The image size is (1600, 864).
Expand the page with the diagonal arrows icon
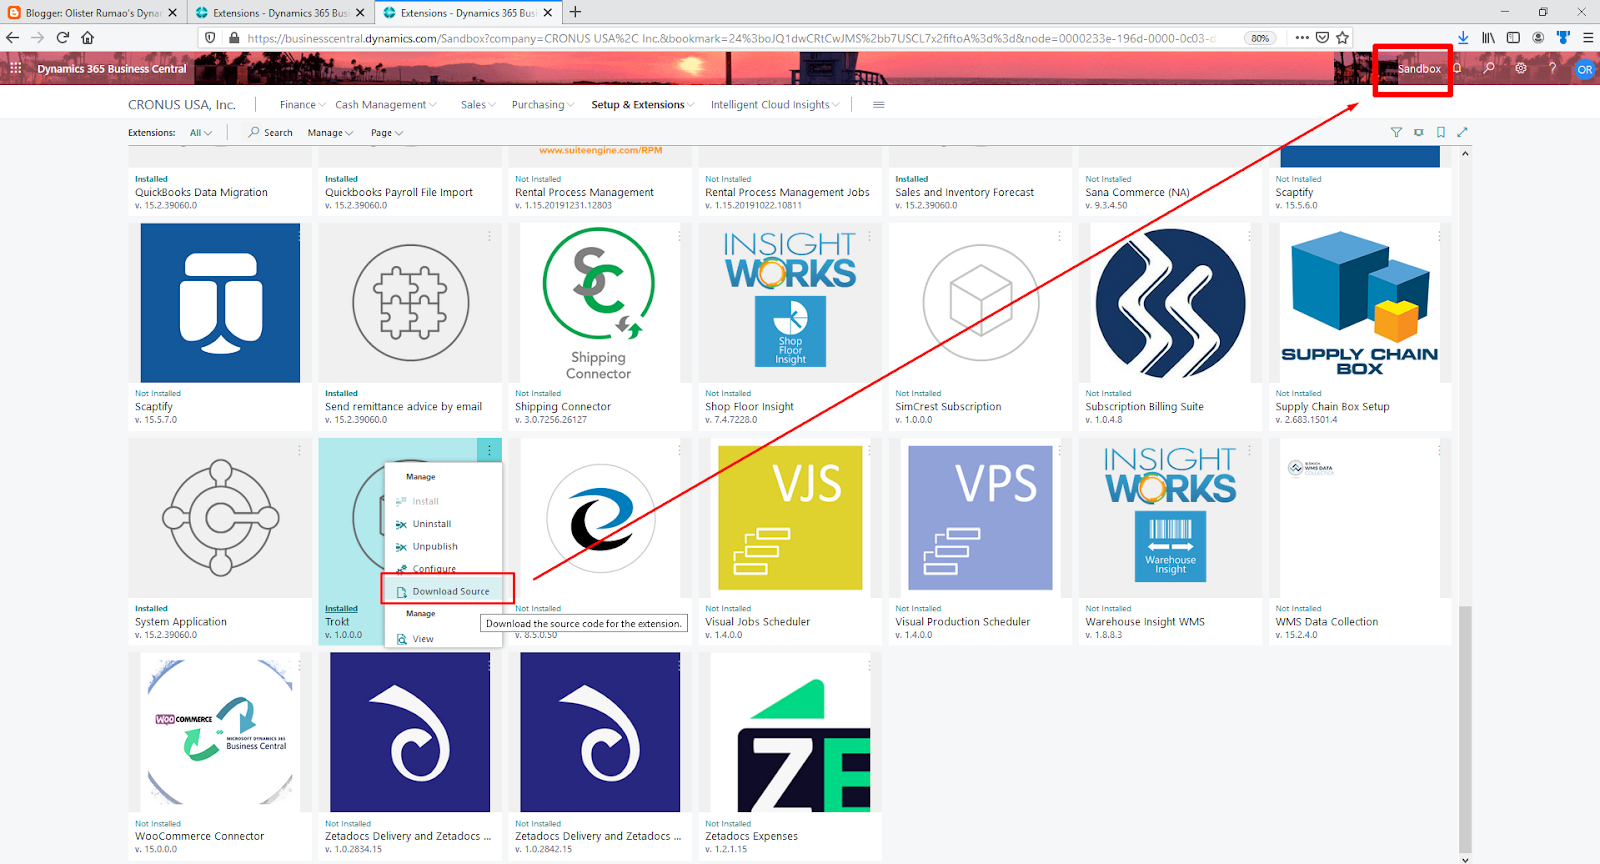point(1463,132)
